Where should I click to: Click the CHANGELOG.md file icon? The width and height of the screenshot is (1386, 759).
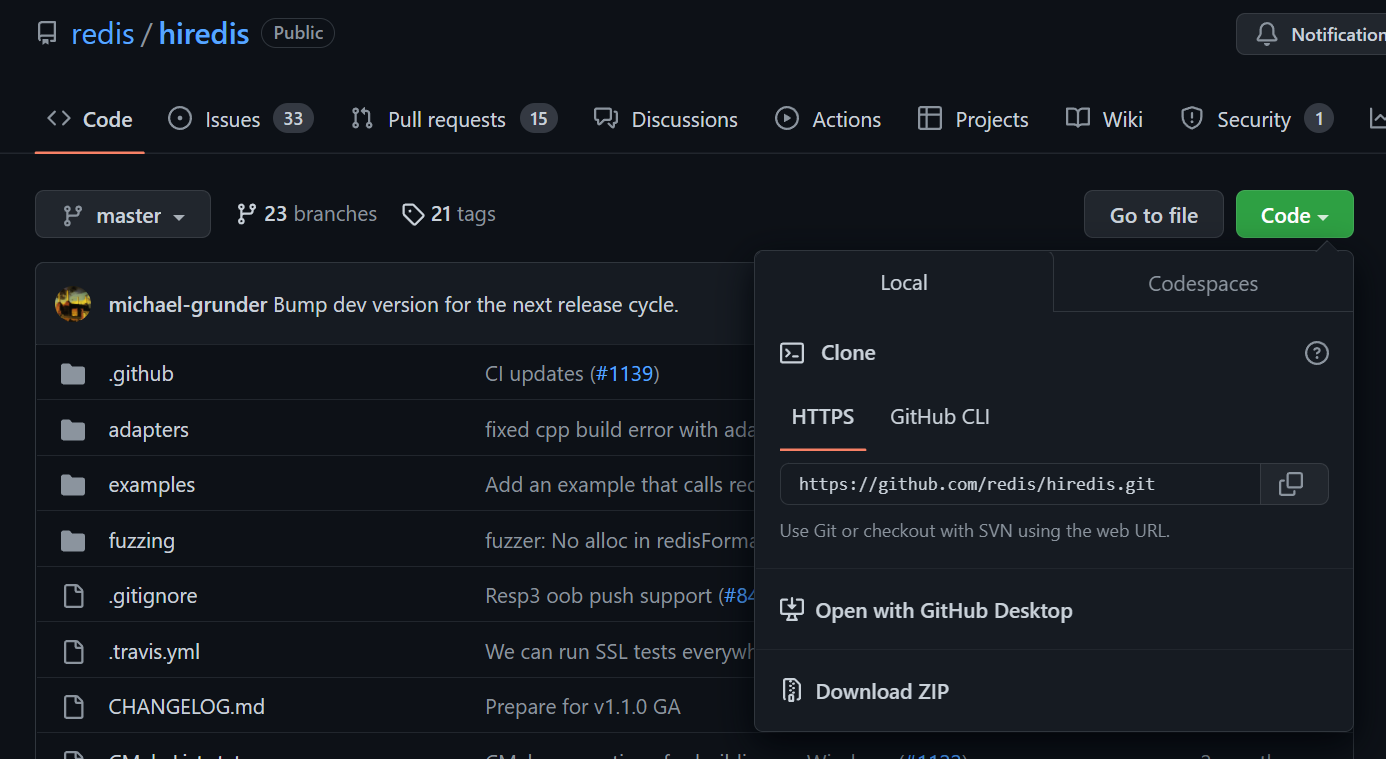(x=73, y=707)
